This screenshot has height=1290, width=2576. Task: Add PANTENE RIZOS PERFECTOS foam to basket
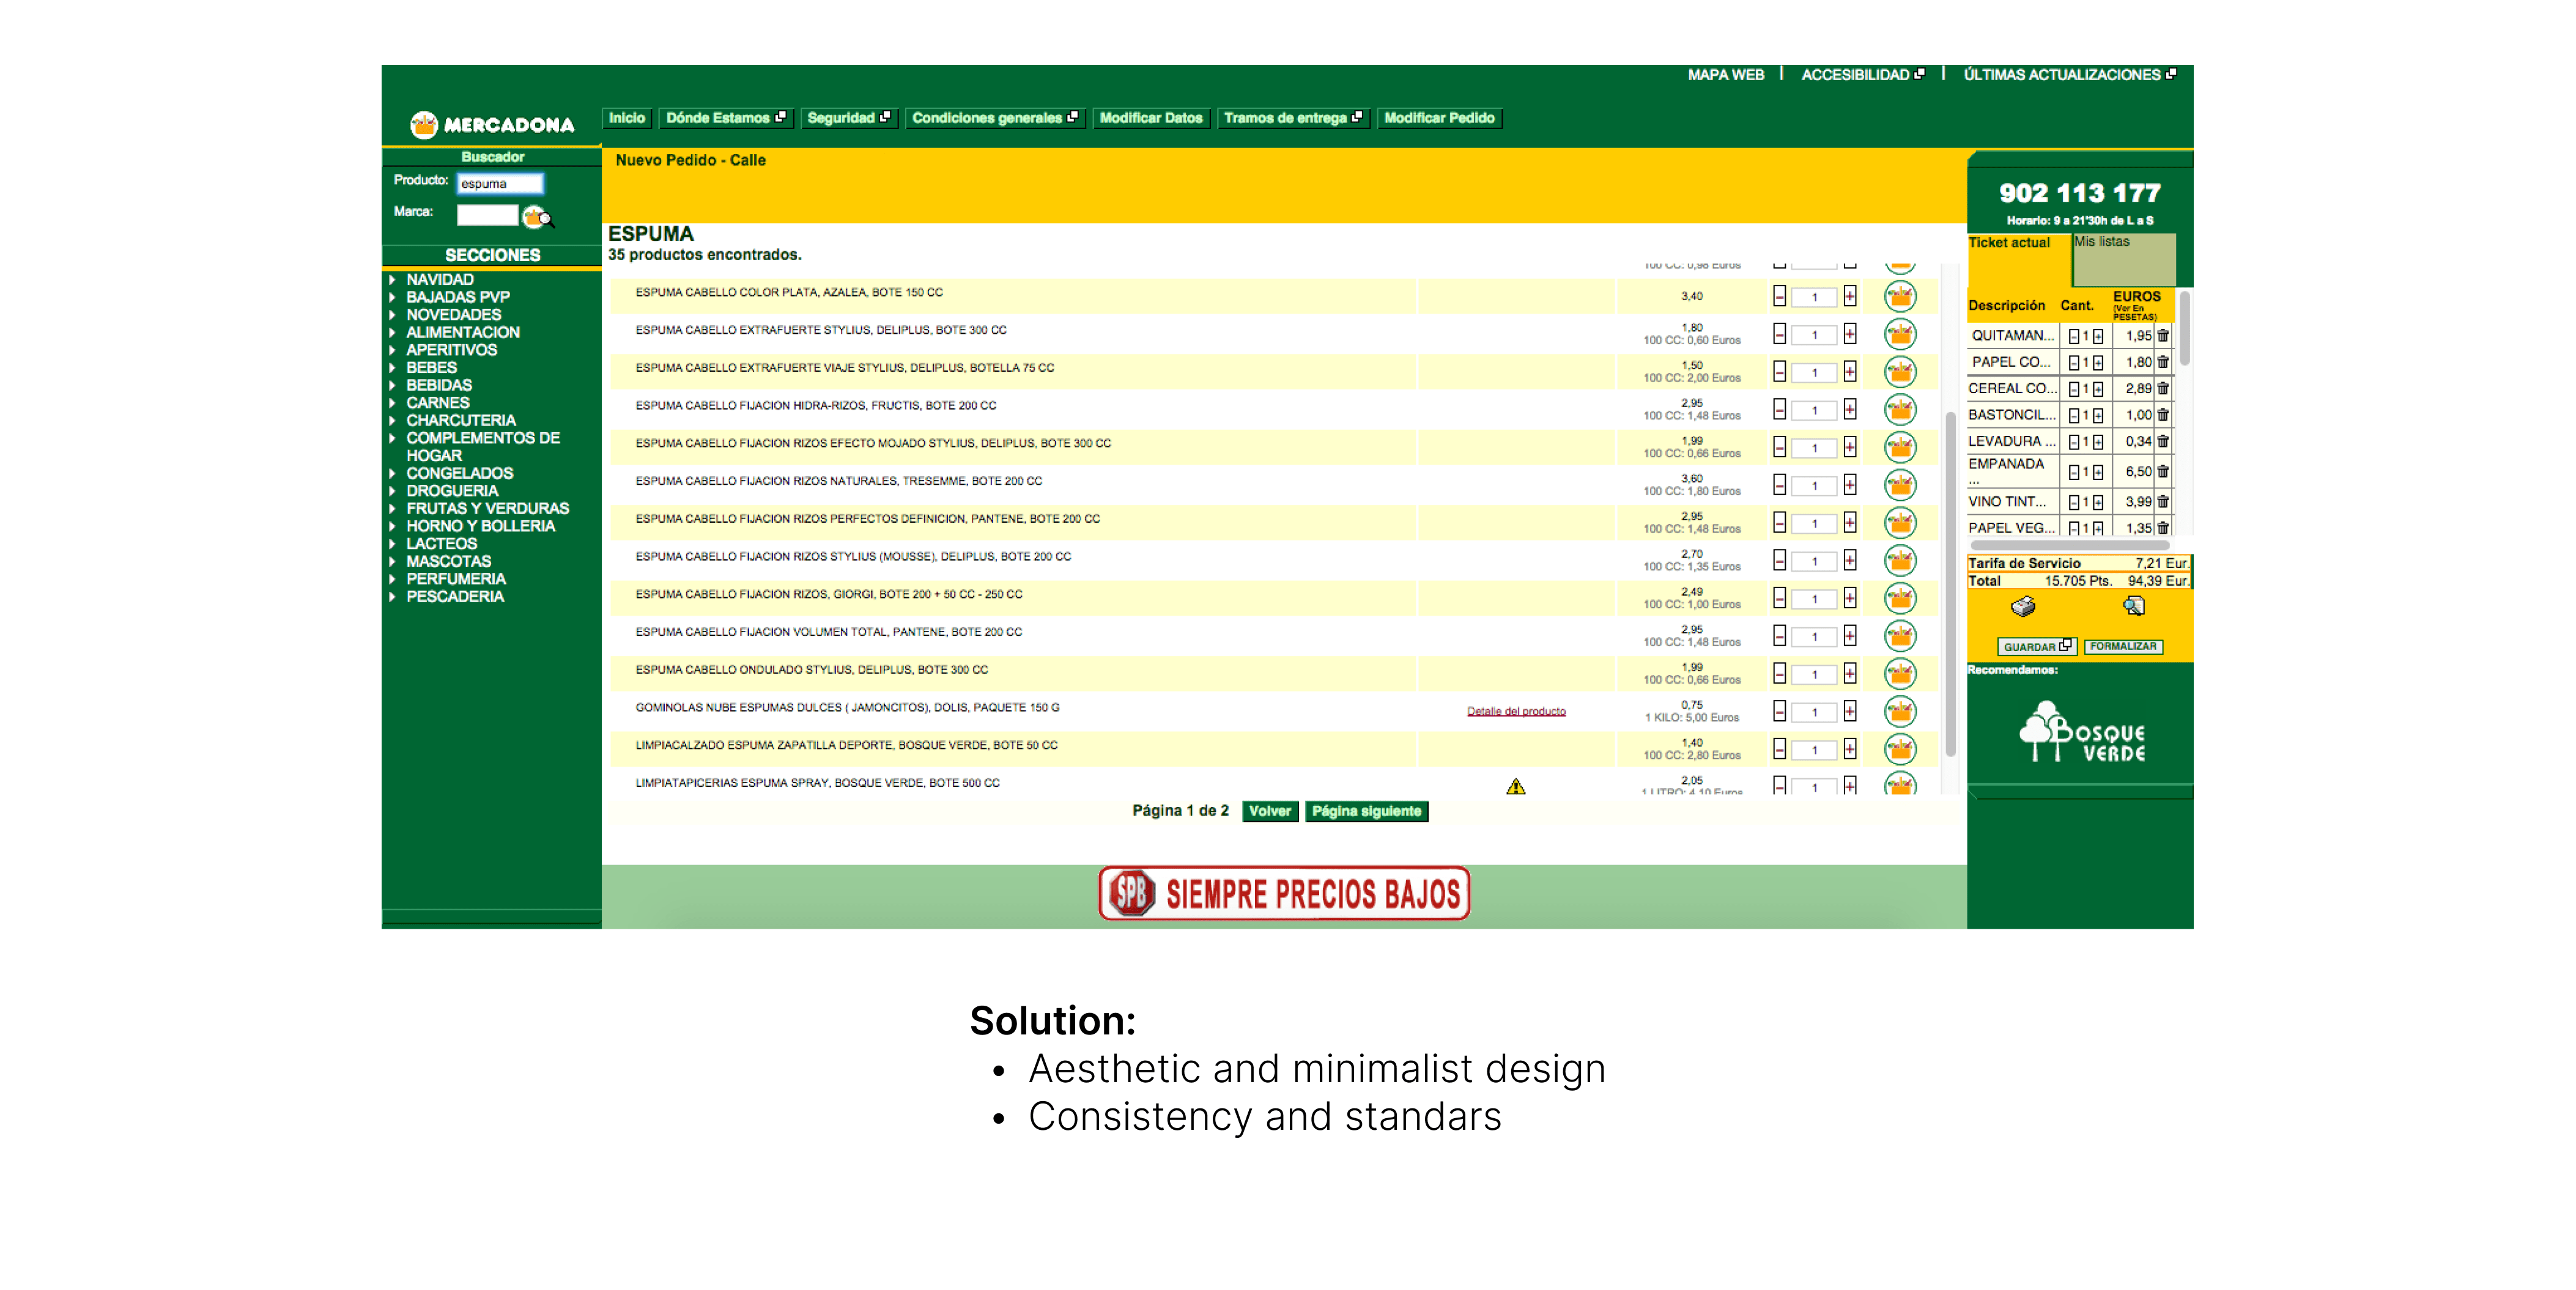(x=1900, y=523)
